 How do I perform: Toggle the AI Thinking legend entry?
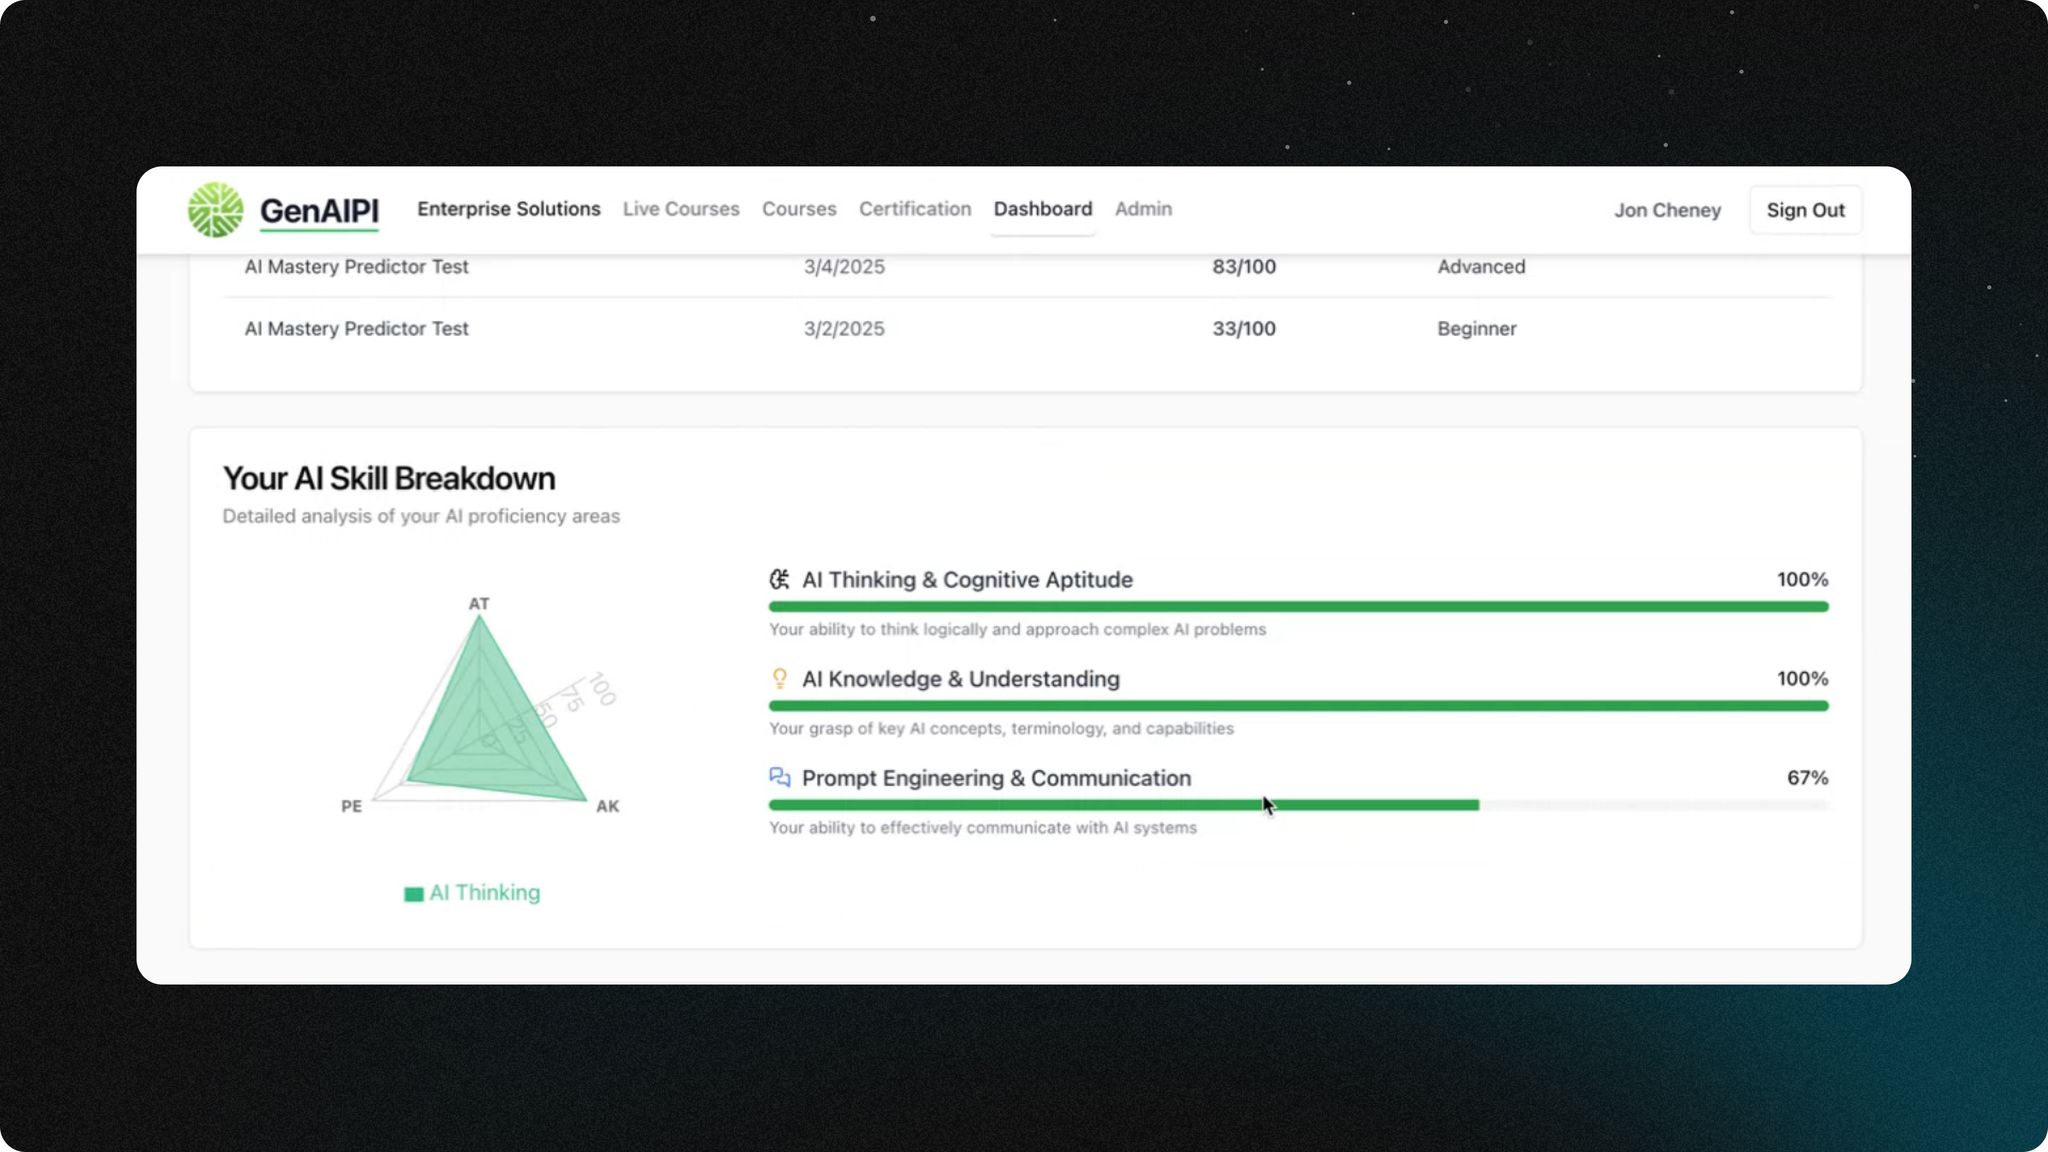tap(471, 892)
